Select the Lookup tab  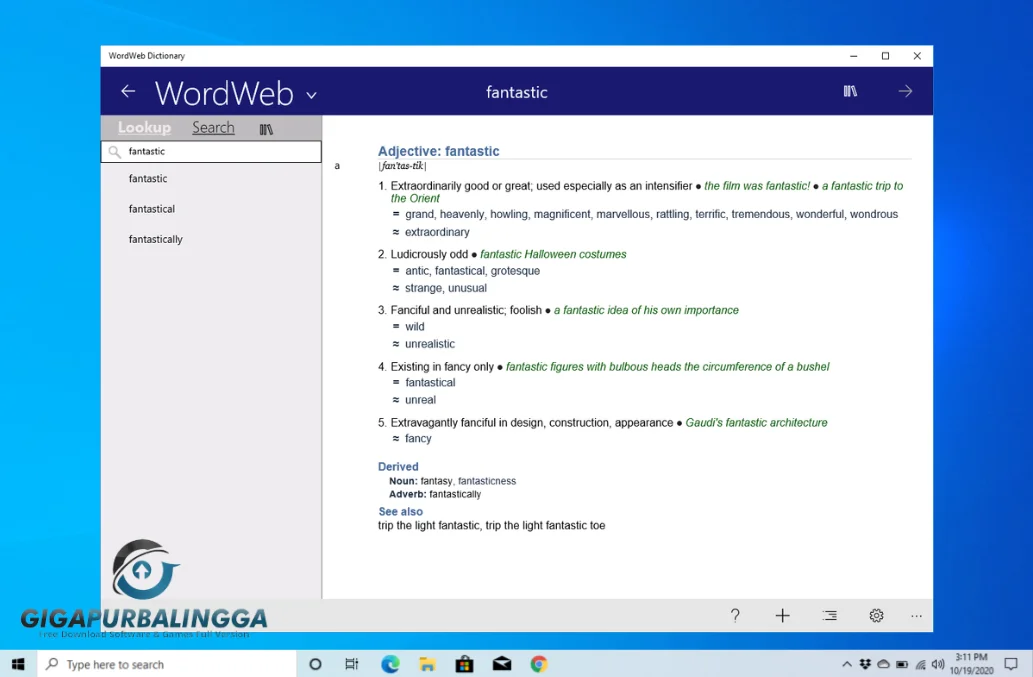click(143, 127)
